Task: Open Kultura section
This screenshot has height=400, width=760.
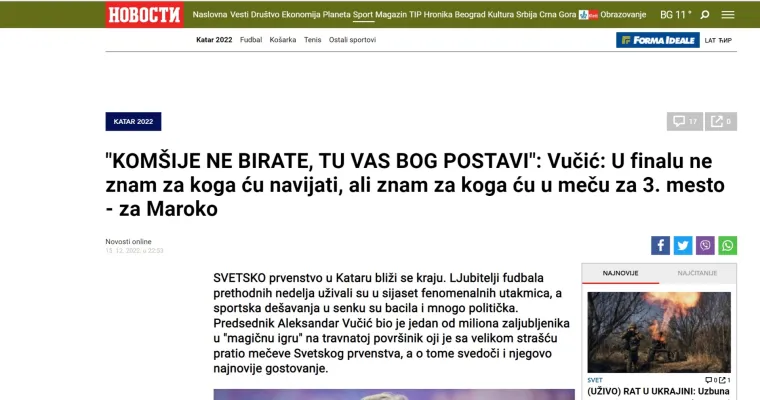Action: 501,15
